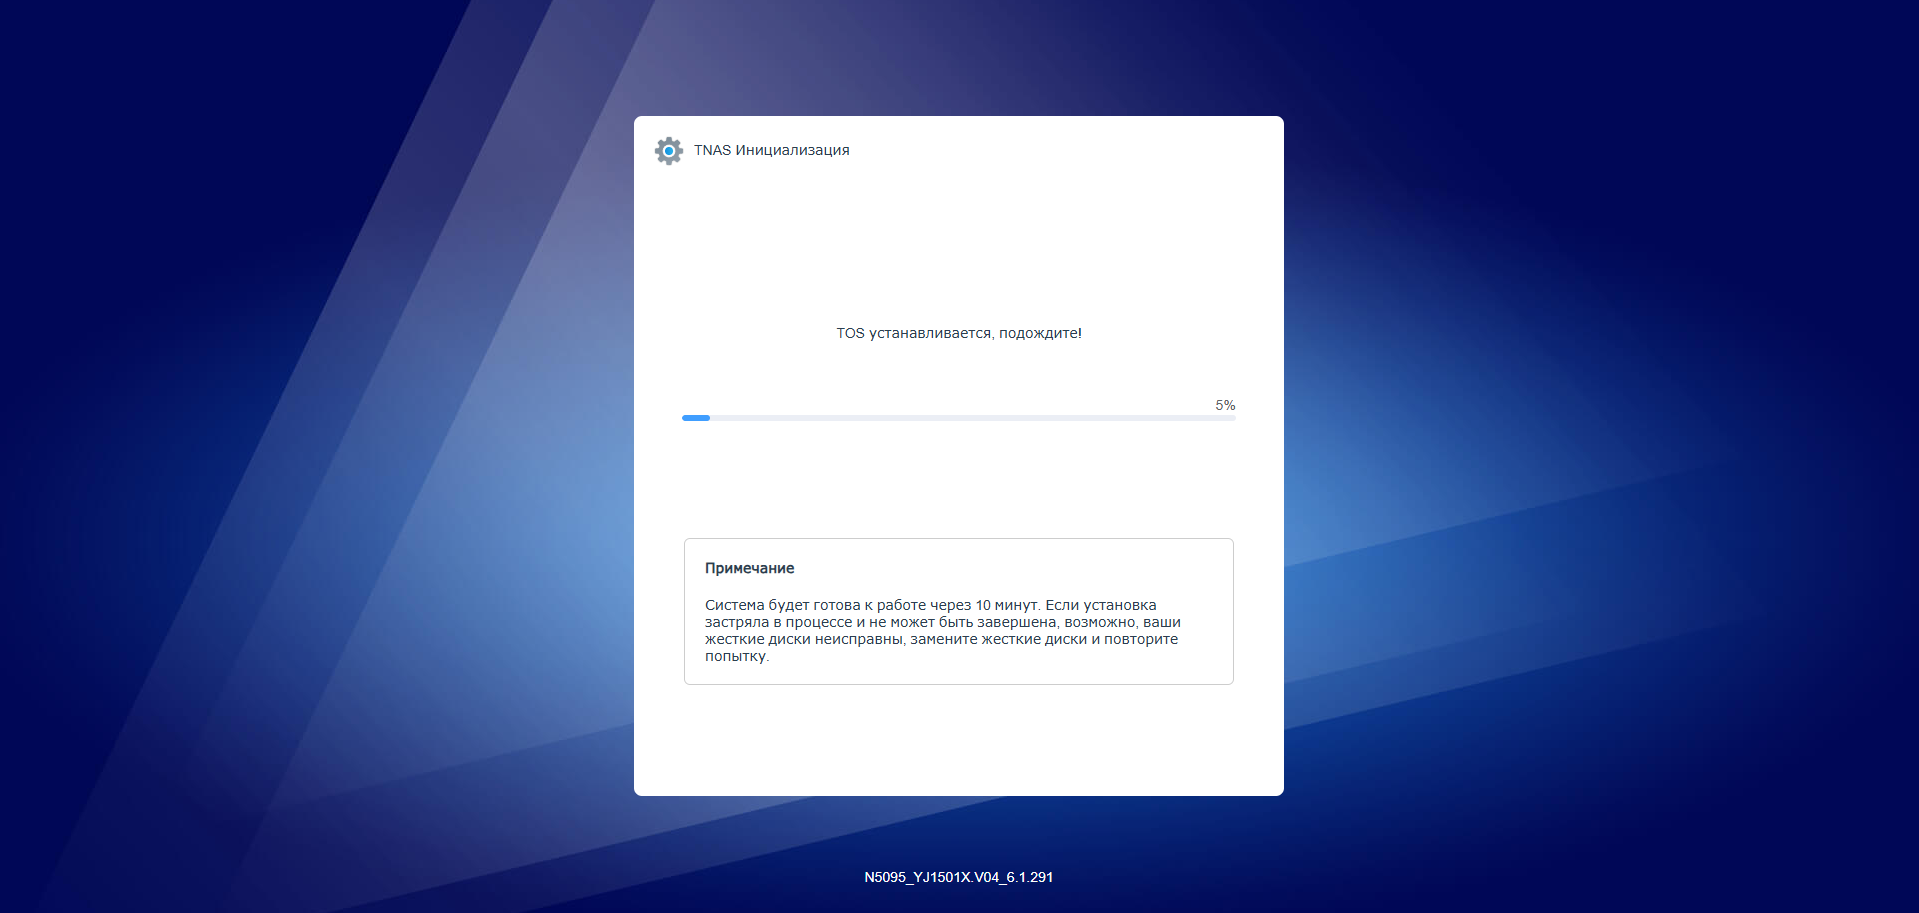Click the "TOS устанавливается, подождите!" message
This screenshot has height=913, width=1919.
[959, 333]
